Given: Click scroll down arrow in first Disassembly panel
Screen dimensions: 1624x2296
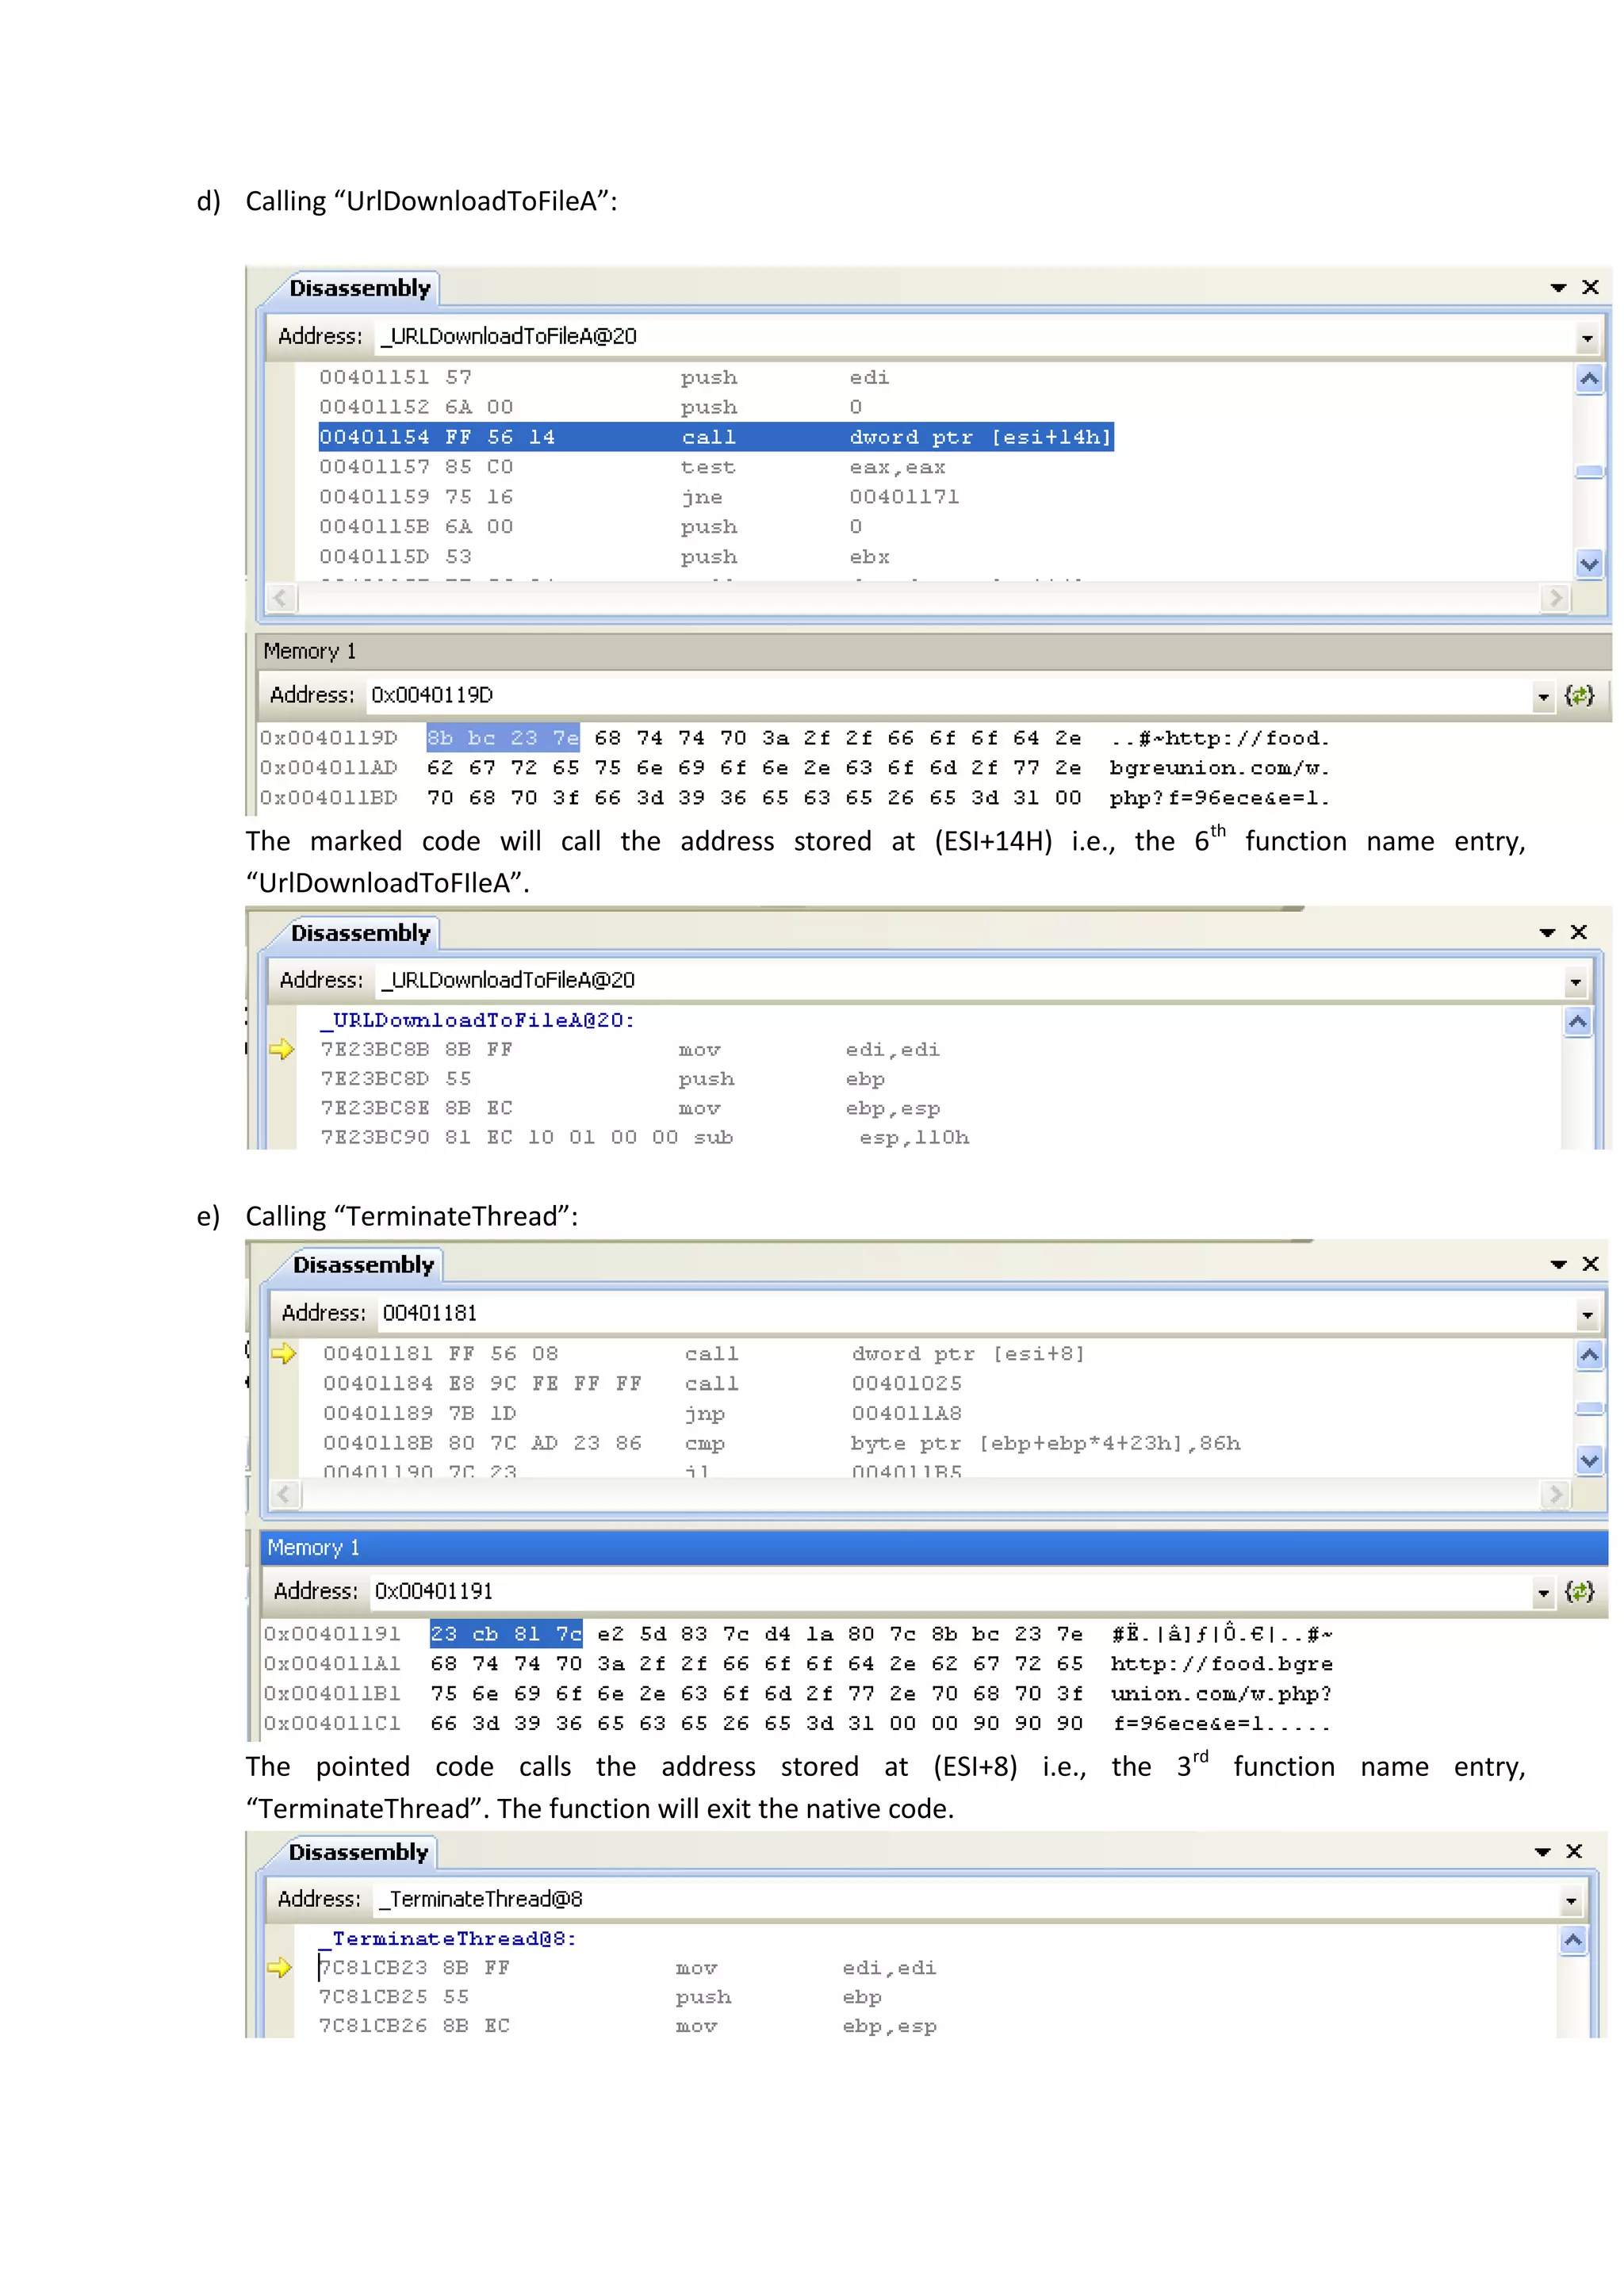Looking at the screenshot, I should tap(1589, 565).
